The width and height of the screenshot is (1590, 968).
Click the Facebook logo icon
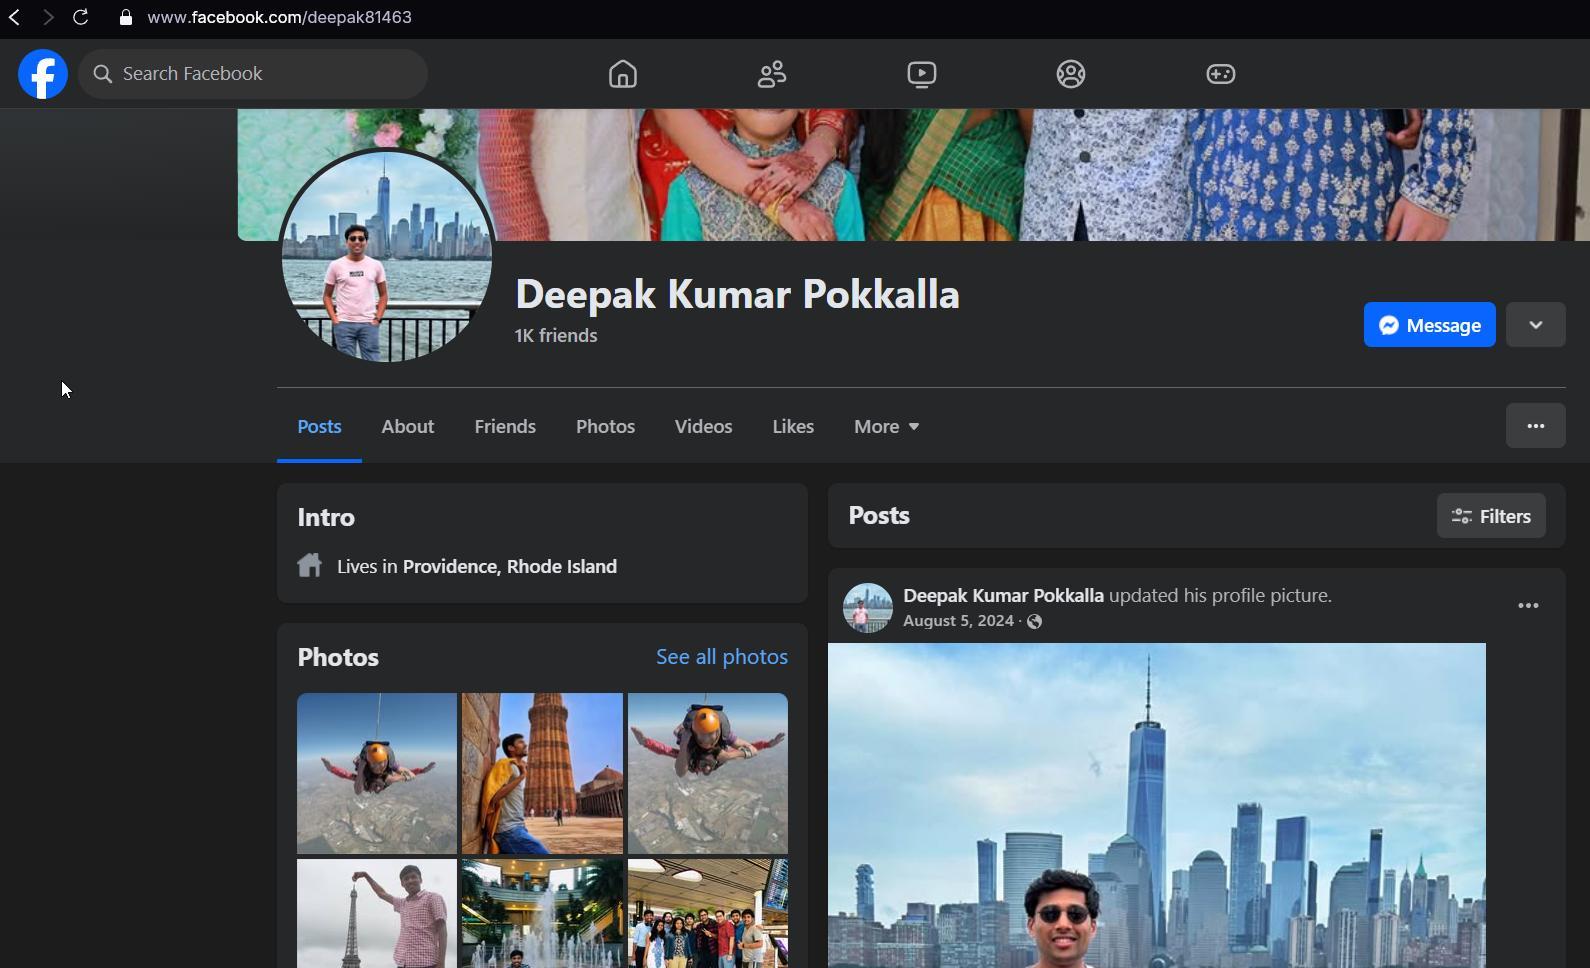pyautogui.click(x=43, y=74)
